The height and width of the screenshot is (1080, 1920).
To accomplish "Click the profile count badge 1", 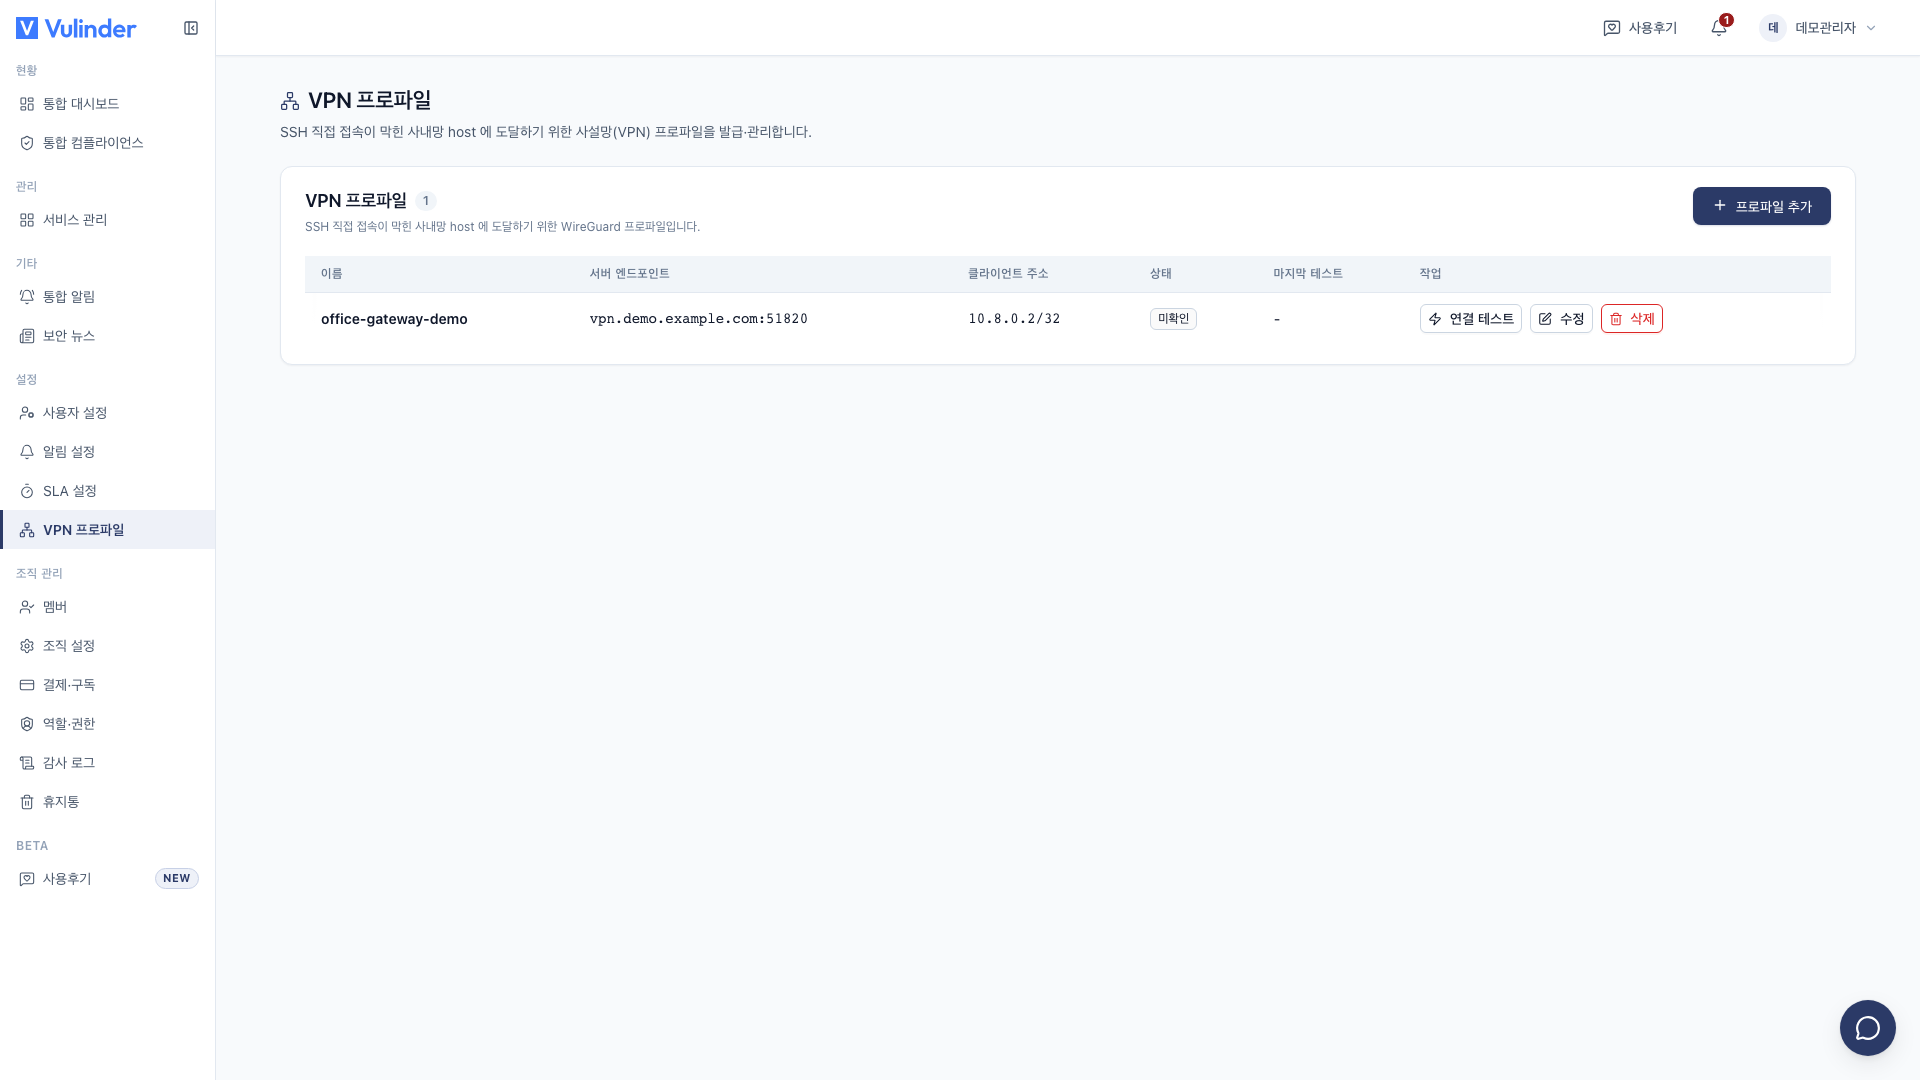I will 426,201.
